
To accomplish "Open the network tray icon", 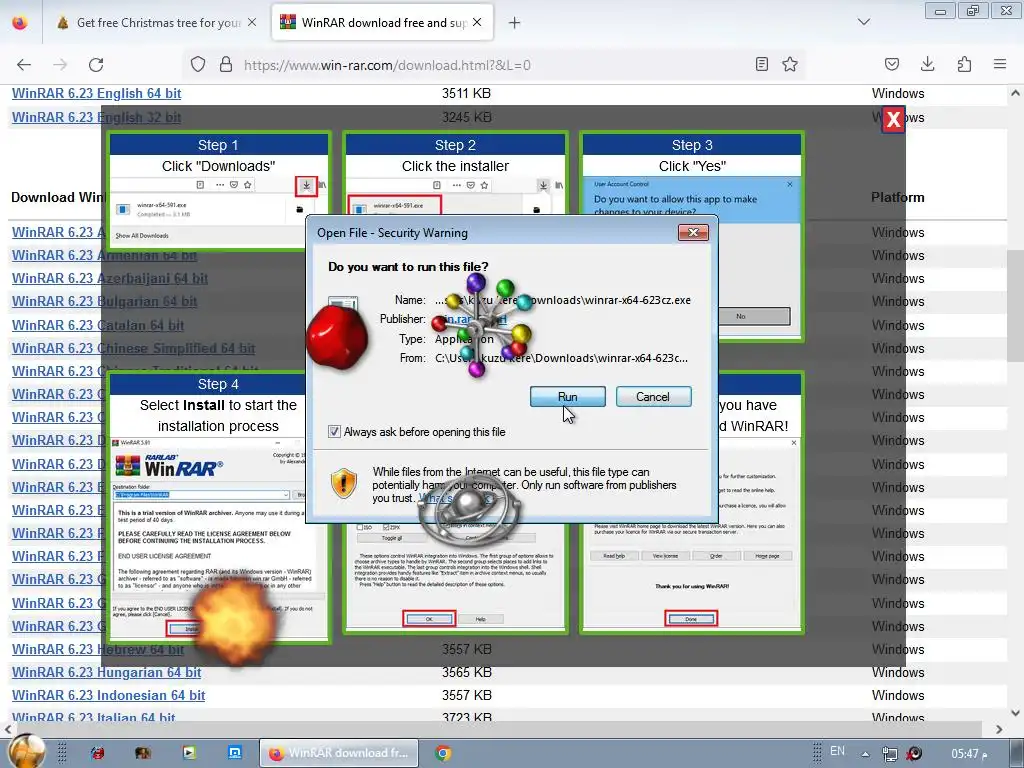I will [x=889, y=754].
